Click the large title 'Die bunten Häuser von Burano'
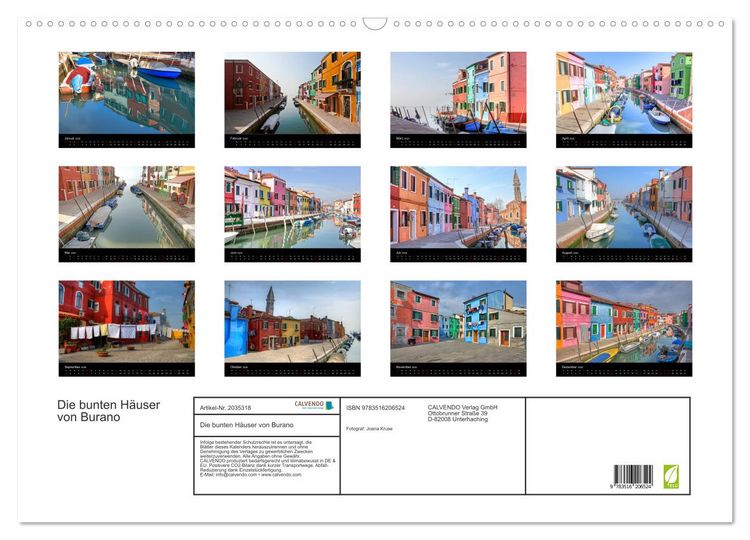The image size is (750, 540). [x=109, y=411]
